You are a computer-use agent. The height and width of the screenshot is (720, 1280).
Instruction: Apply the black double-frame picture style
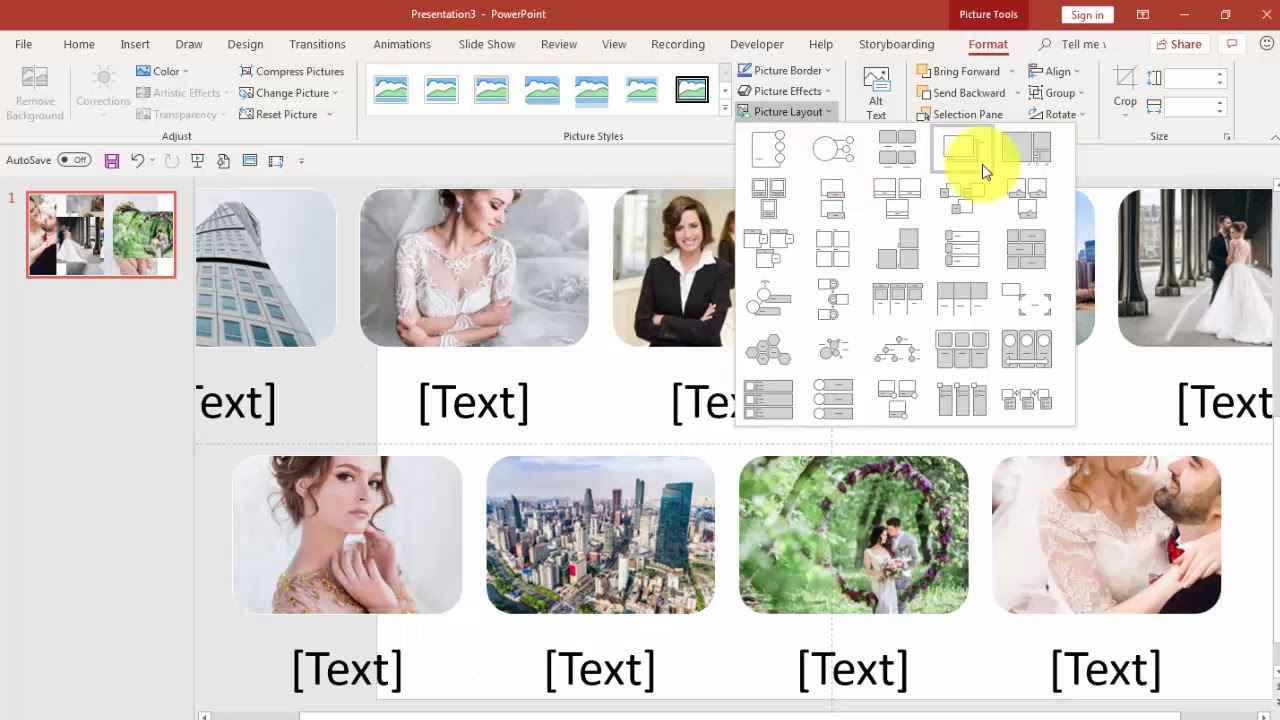(692, 90)
